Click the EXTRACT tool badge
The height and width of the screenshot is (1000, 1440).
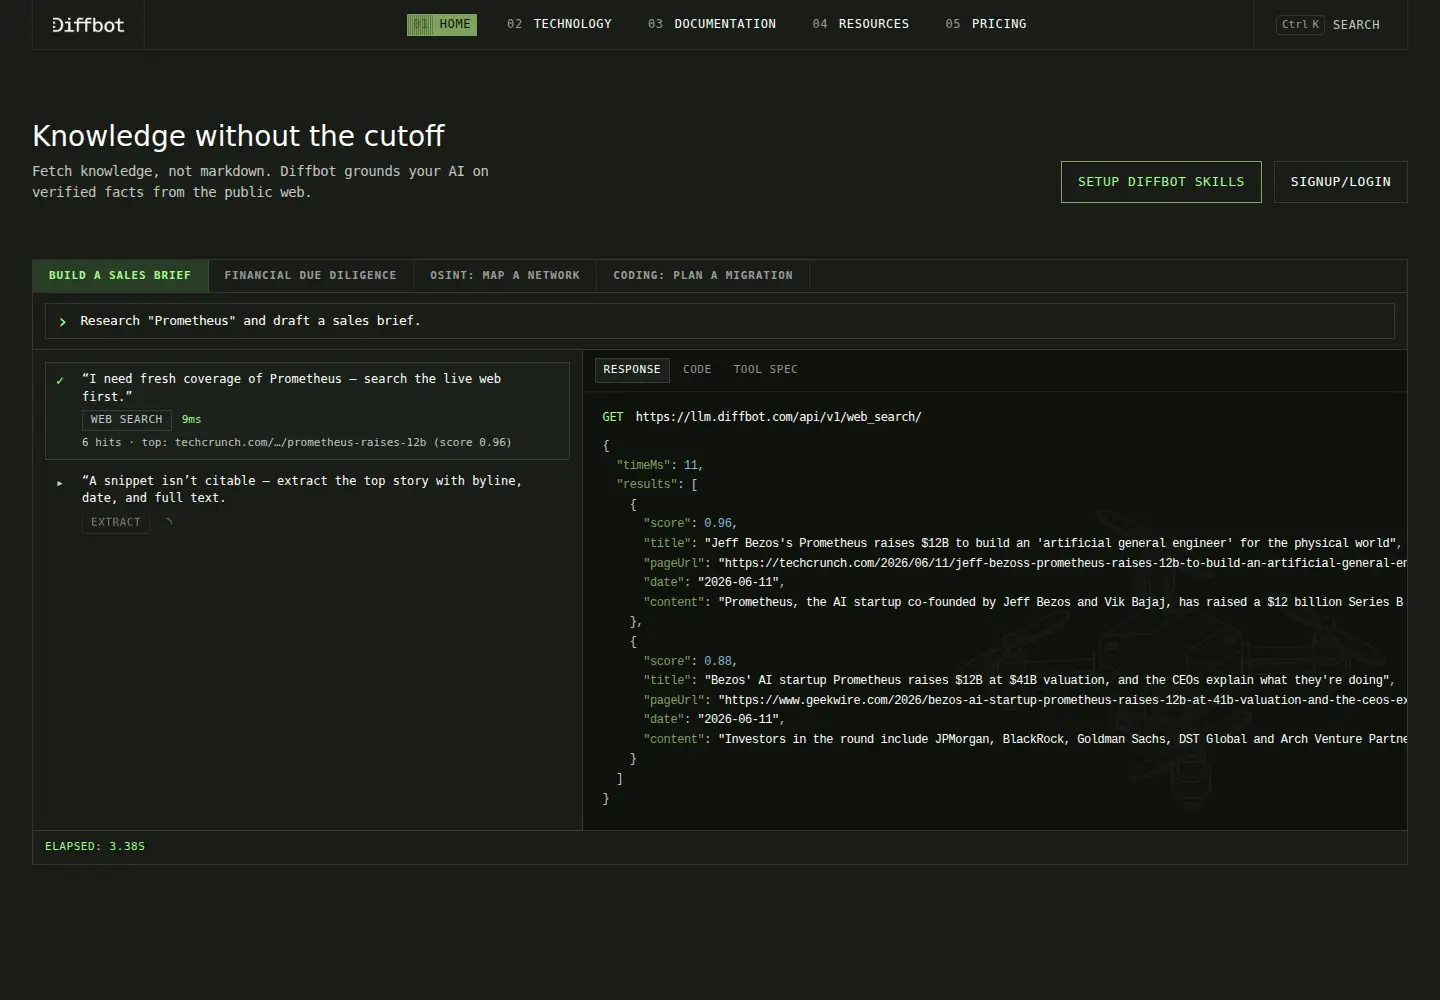pos(116,522)
